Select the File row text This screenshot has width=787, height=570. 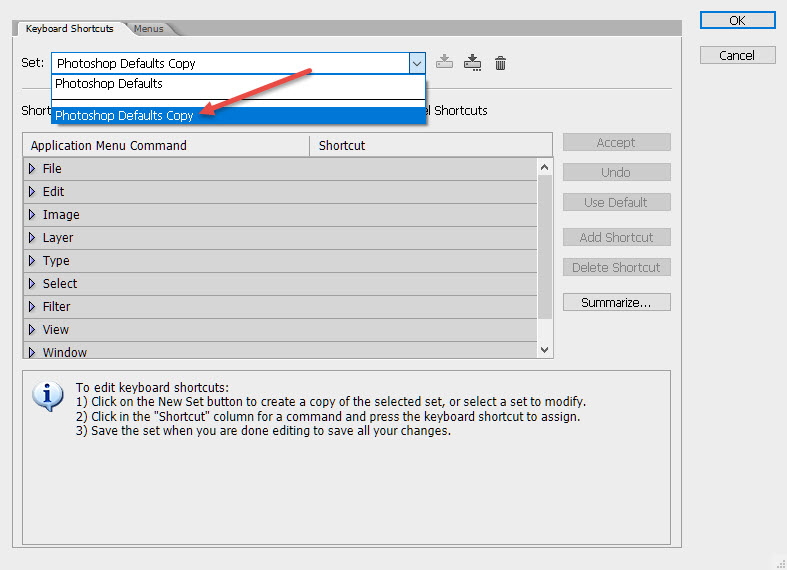[x=52, y=169]
